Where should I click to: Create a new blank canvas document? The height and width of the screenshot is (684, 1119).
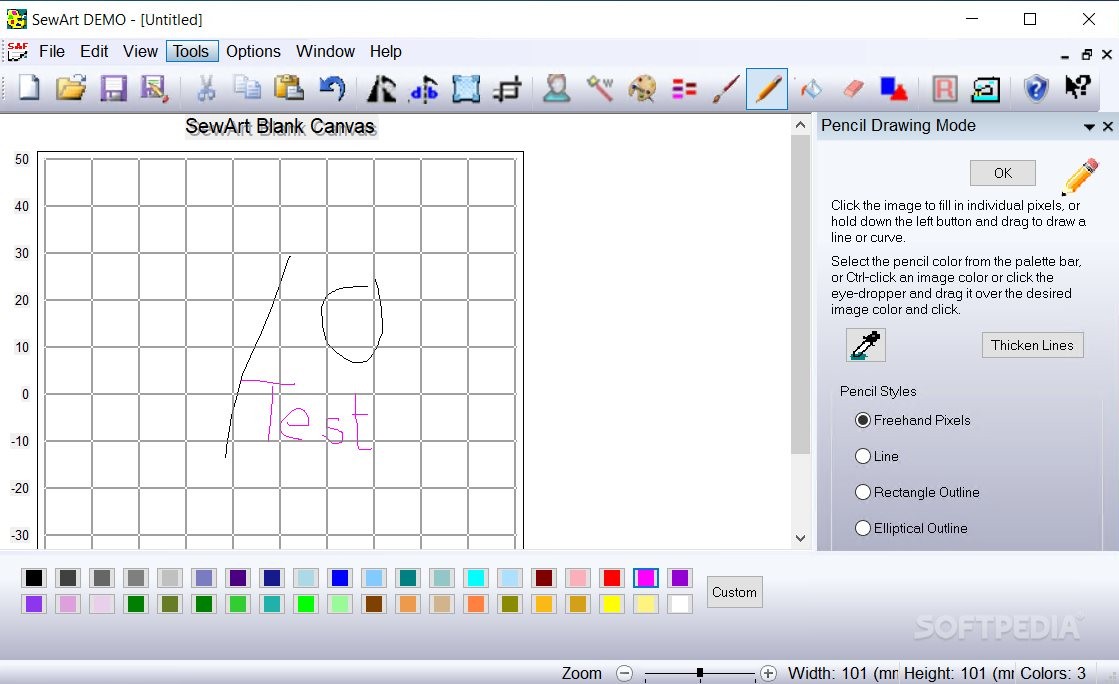(29, 89)
